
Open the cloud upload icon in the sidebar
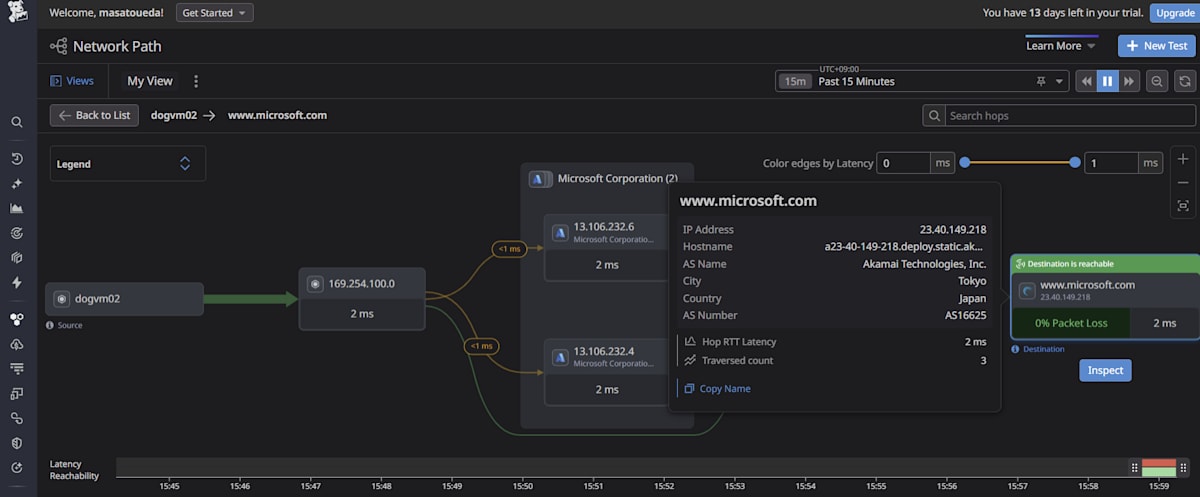(17, 344)
